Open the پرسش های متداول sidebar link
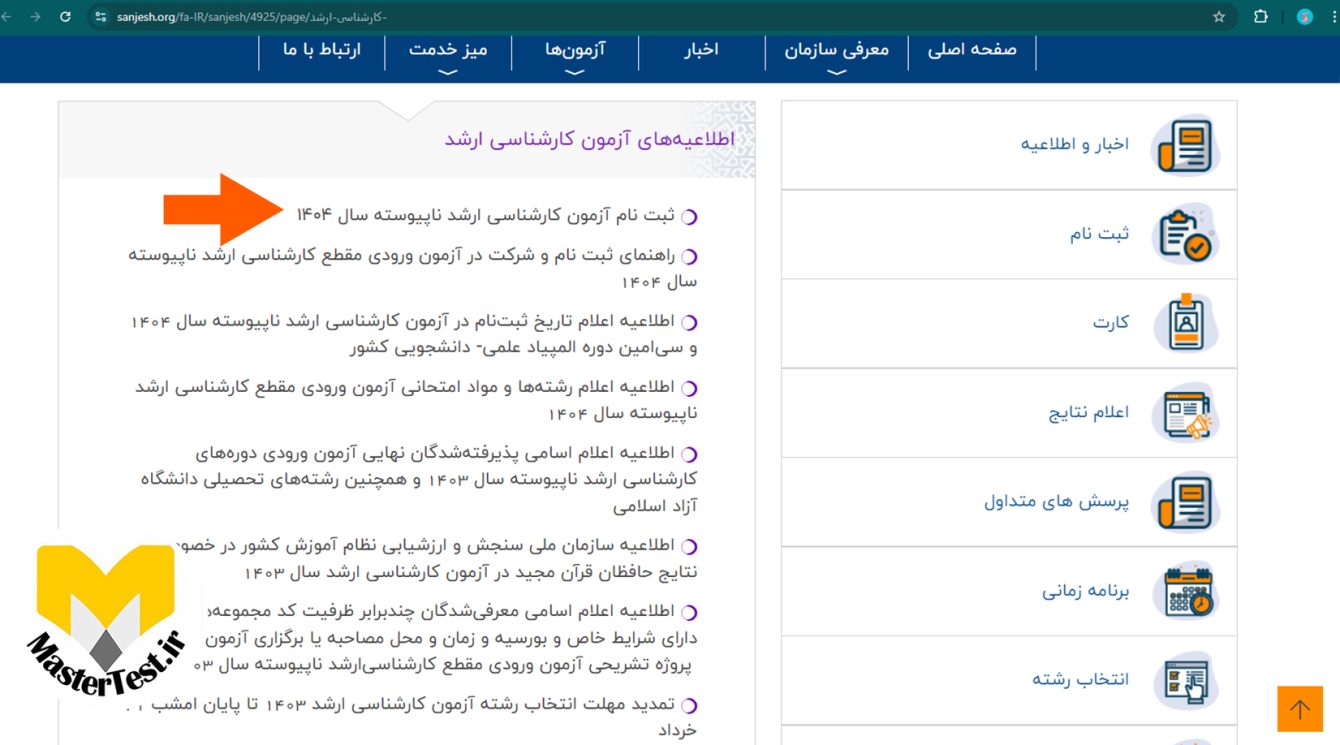The height and width of the screenshot is (745, 1340). click(x=1056, y=501)
